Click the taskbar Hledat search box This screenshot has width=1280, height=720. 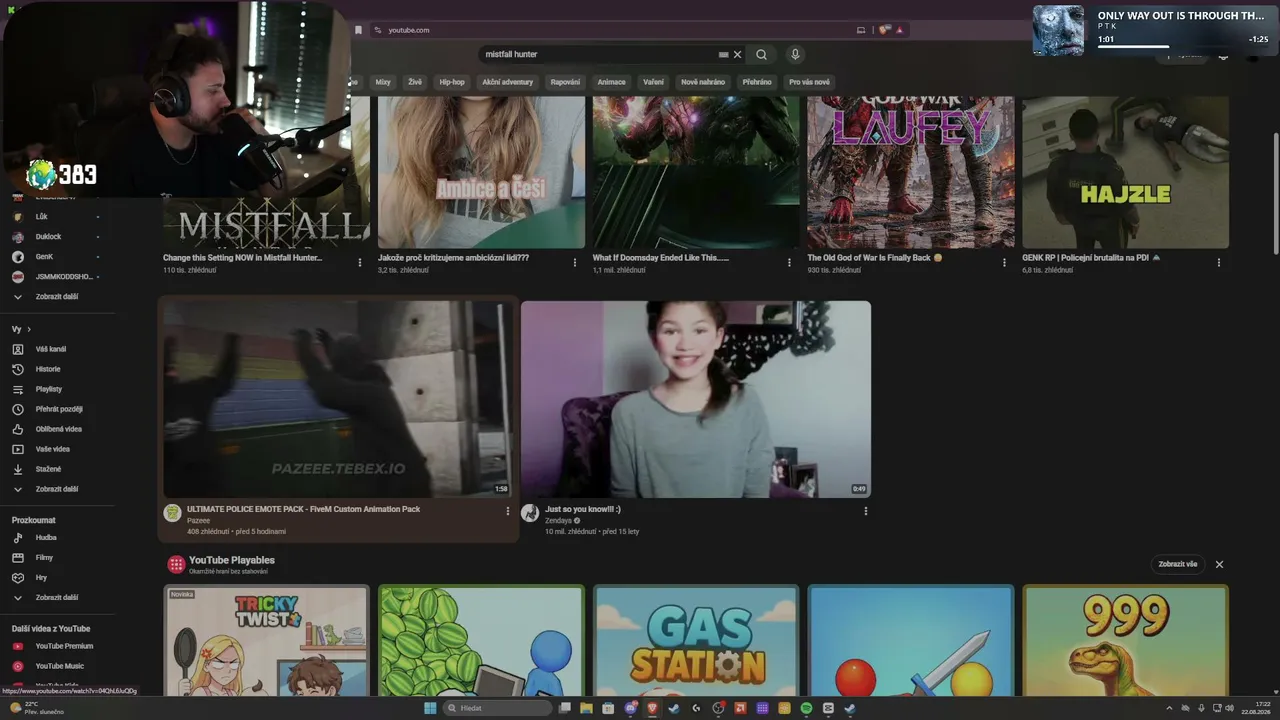tap(497, 708)
